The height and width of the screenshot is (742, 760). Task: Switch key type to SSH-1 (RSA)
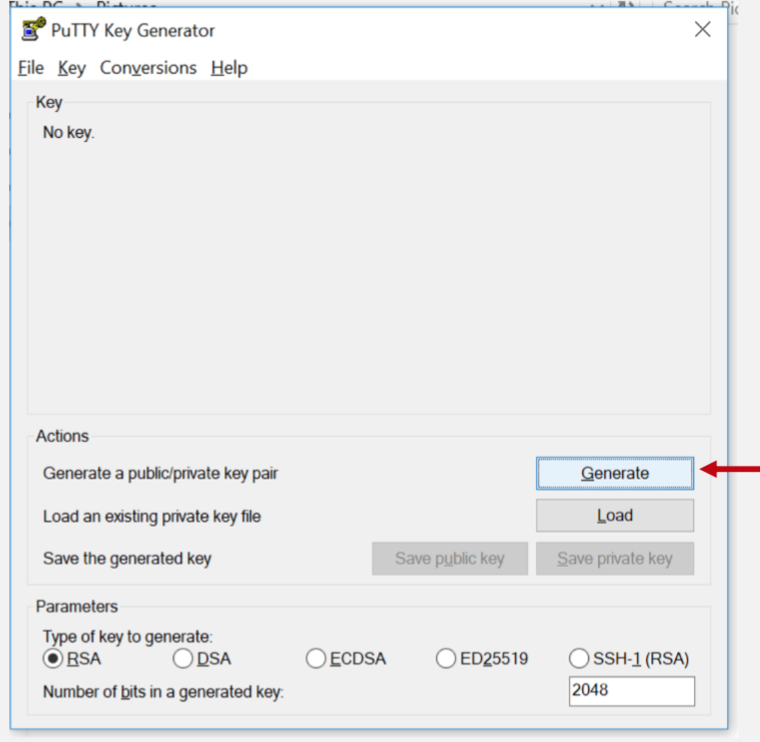click(578, 659)
